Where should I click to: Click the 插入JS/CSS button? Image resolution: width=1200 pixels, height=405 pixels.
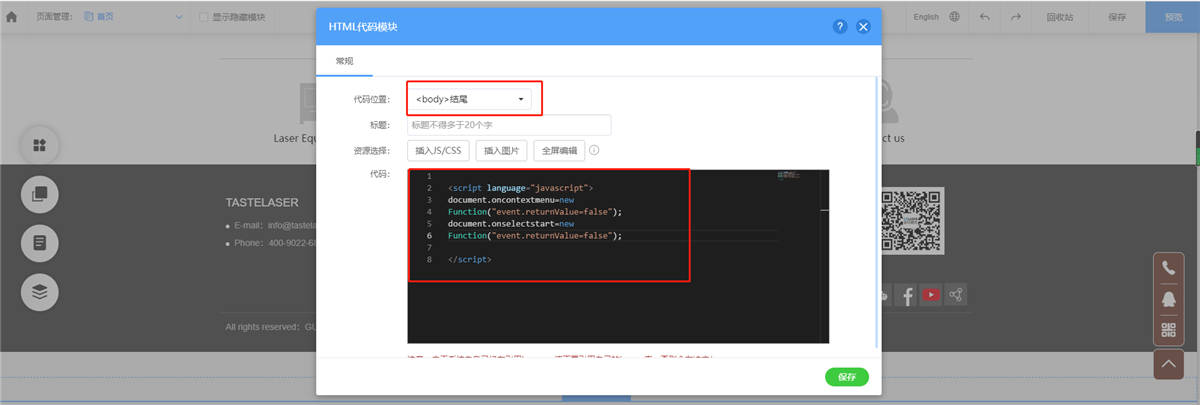(x=438, y=150)
